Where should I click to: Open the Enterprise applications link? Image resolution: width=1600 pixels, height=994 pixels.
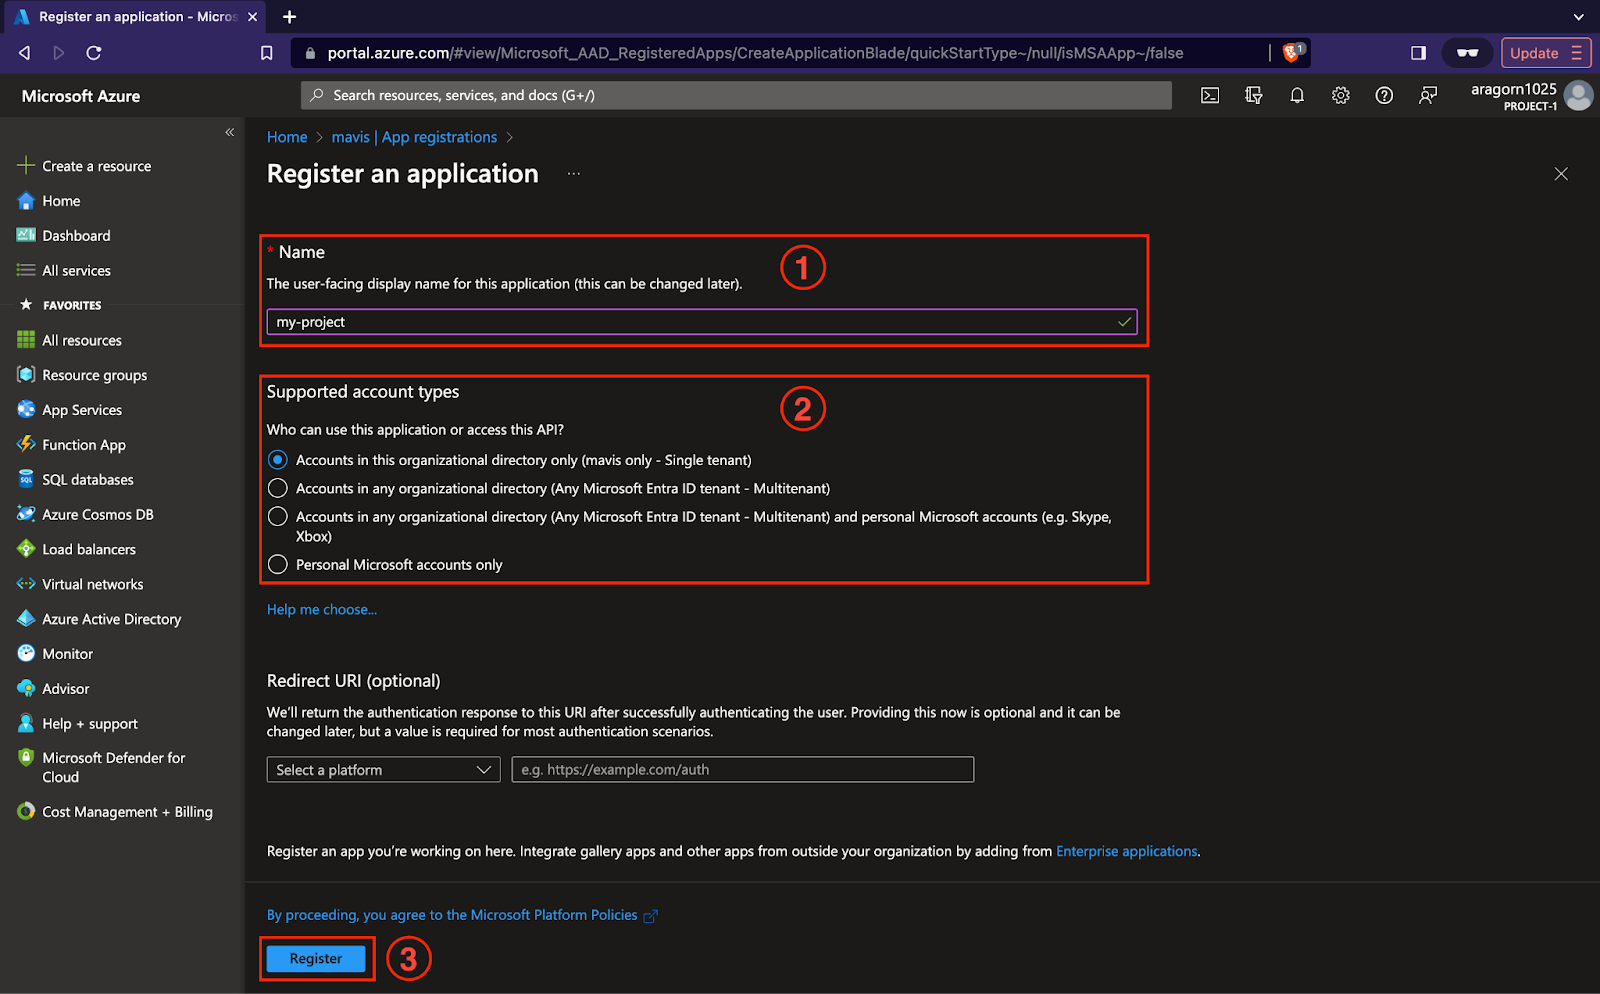click(1127, 851)
